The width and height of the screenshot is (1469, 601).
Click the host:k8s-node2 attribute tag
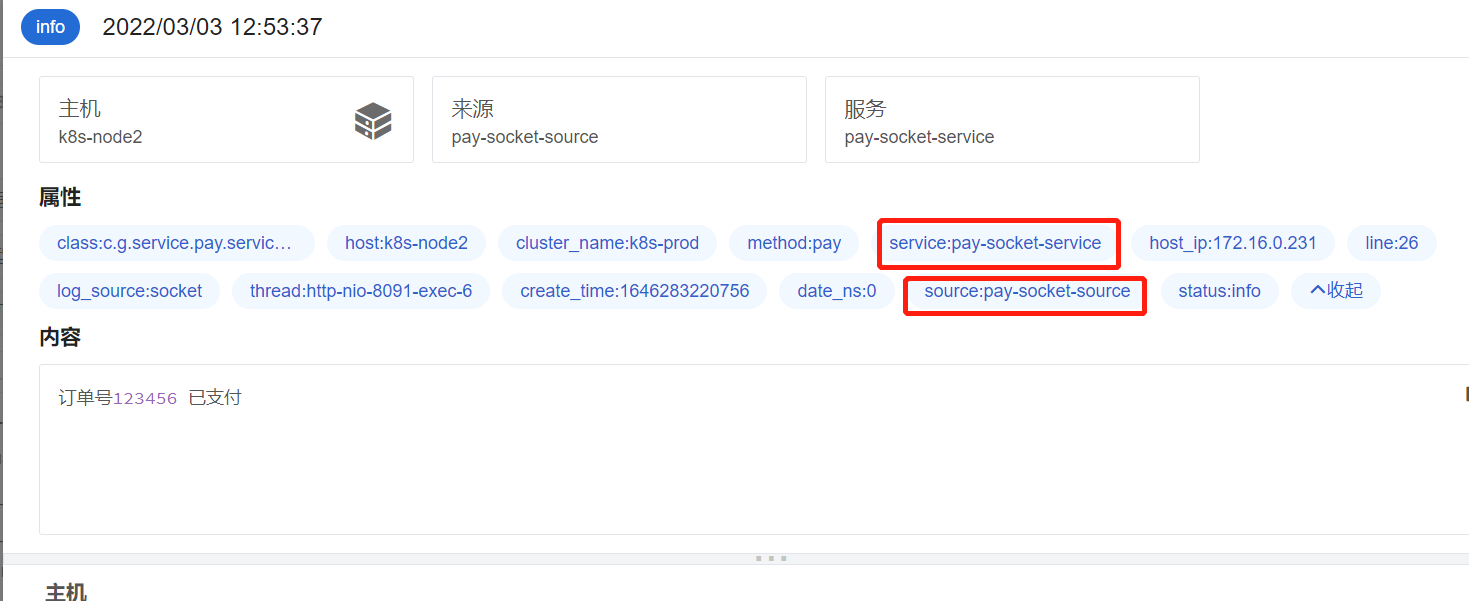pos(406,243)
